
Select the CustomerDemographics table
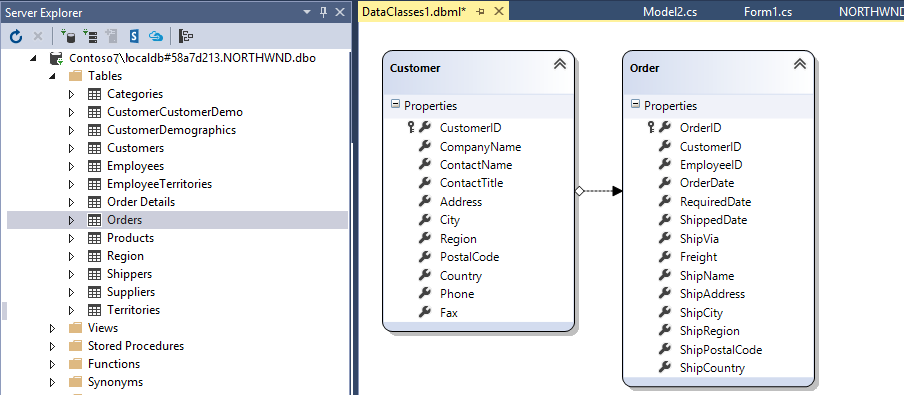pyautogui.click(x=171, y=130)
